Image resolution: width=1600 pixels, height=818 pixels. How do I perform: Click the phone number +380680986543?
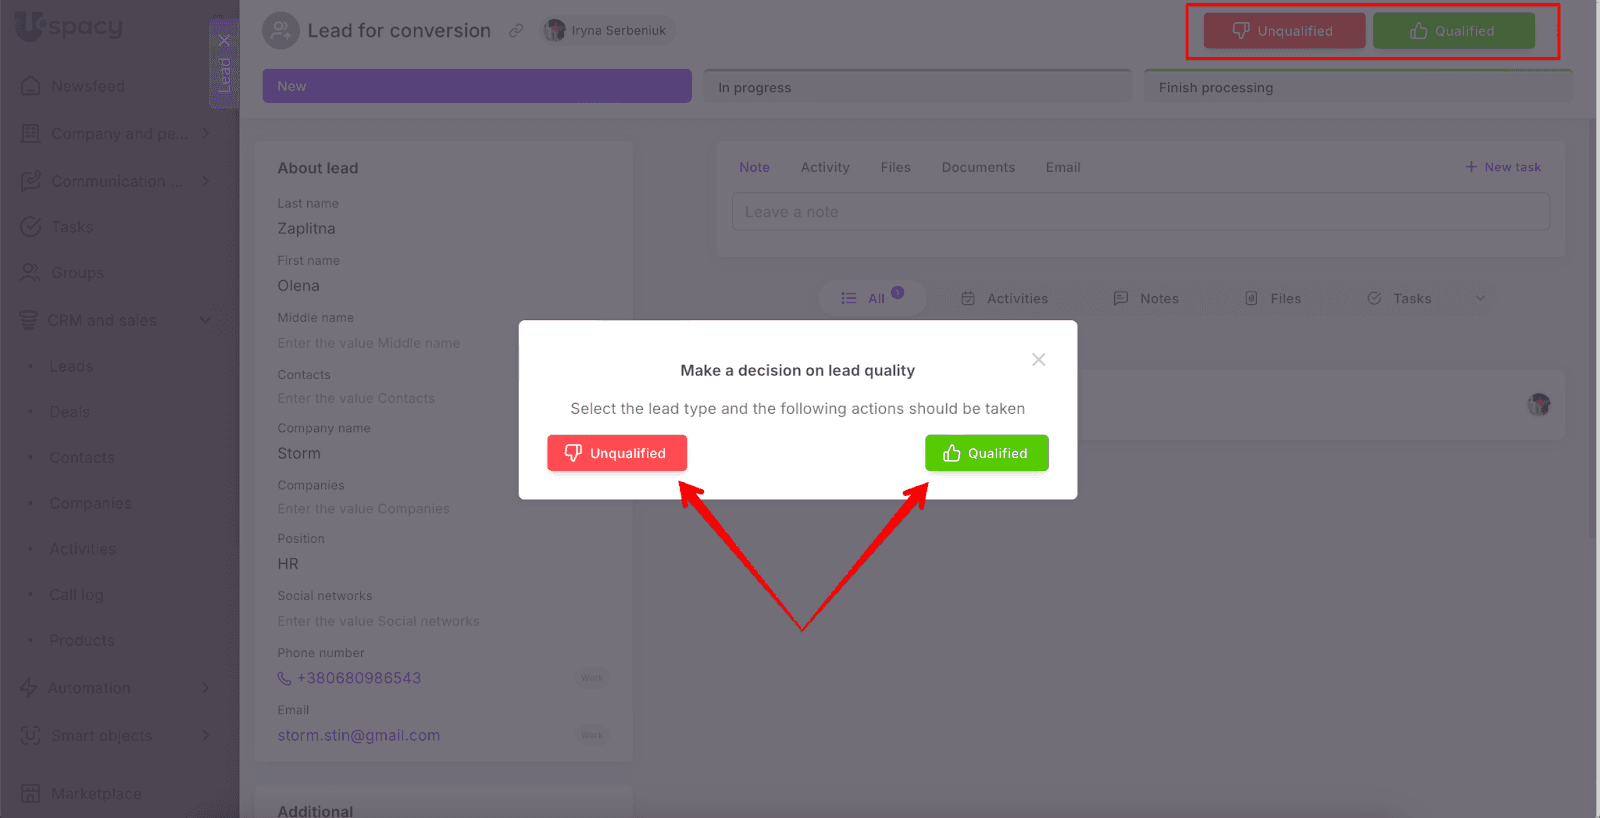click(x=359, y=678)
